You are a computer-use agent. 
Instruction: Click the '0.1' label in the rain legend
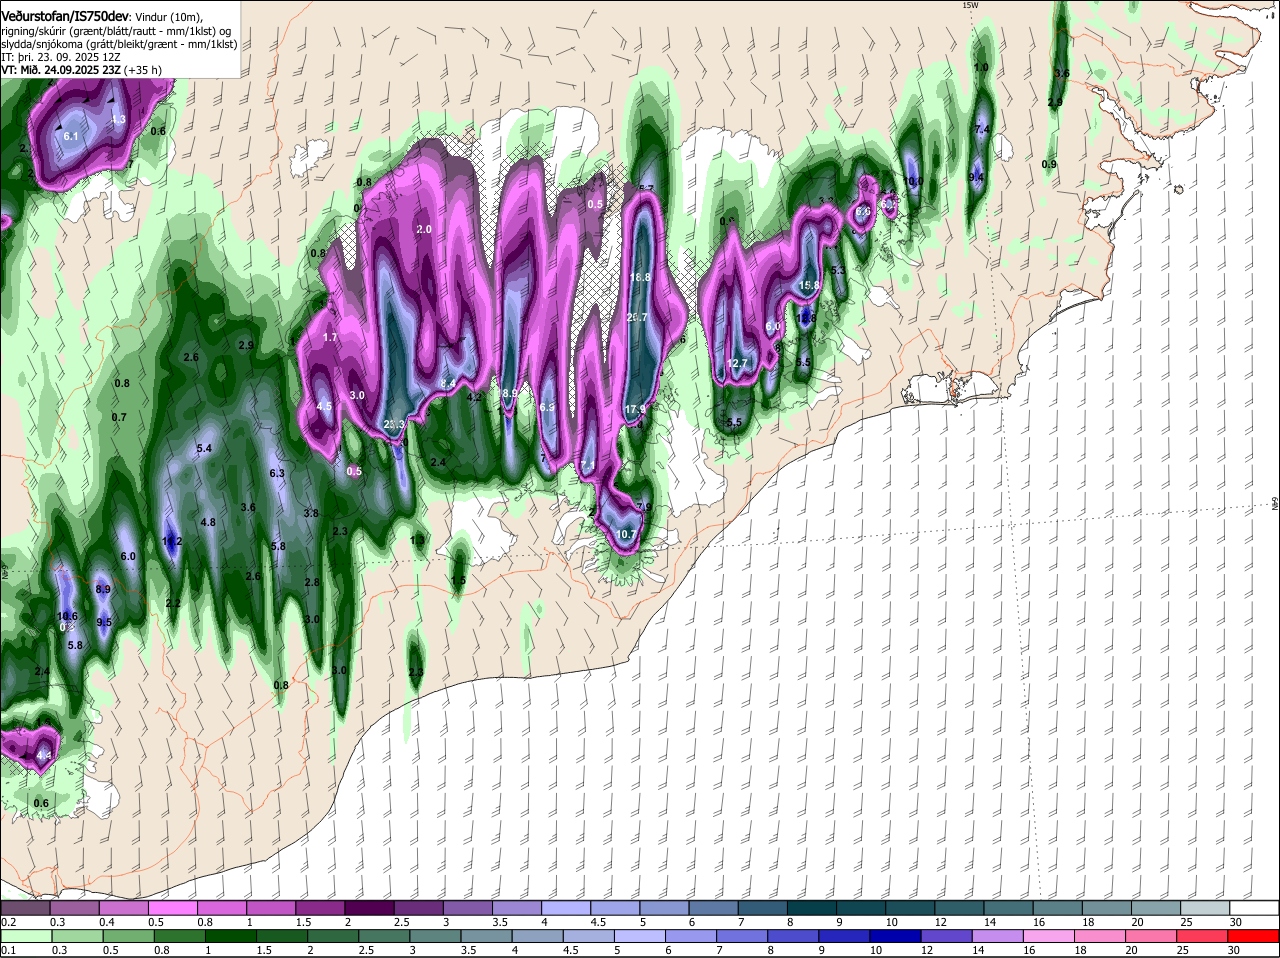coord(8,951)
